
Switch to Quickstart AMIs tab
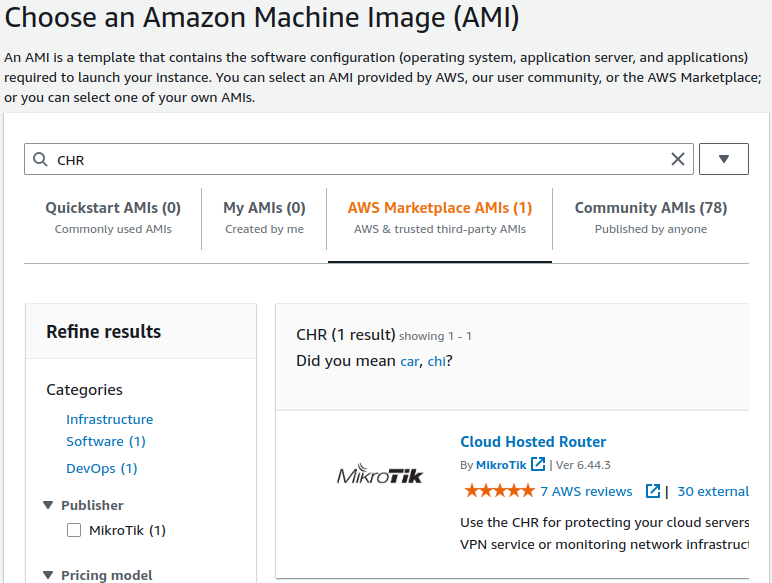tap(113, 217)
